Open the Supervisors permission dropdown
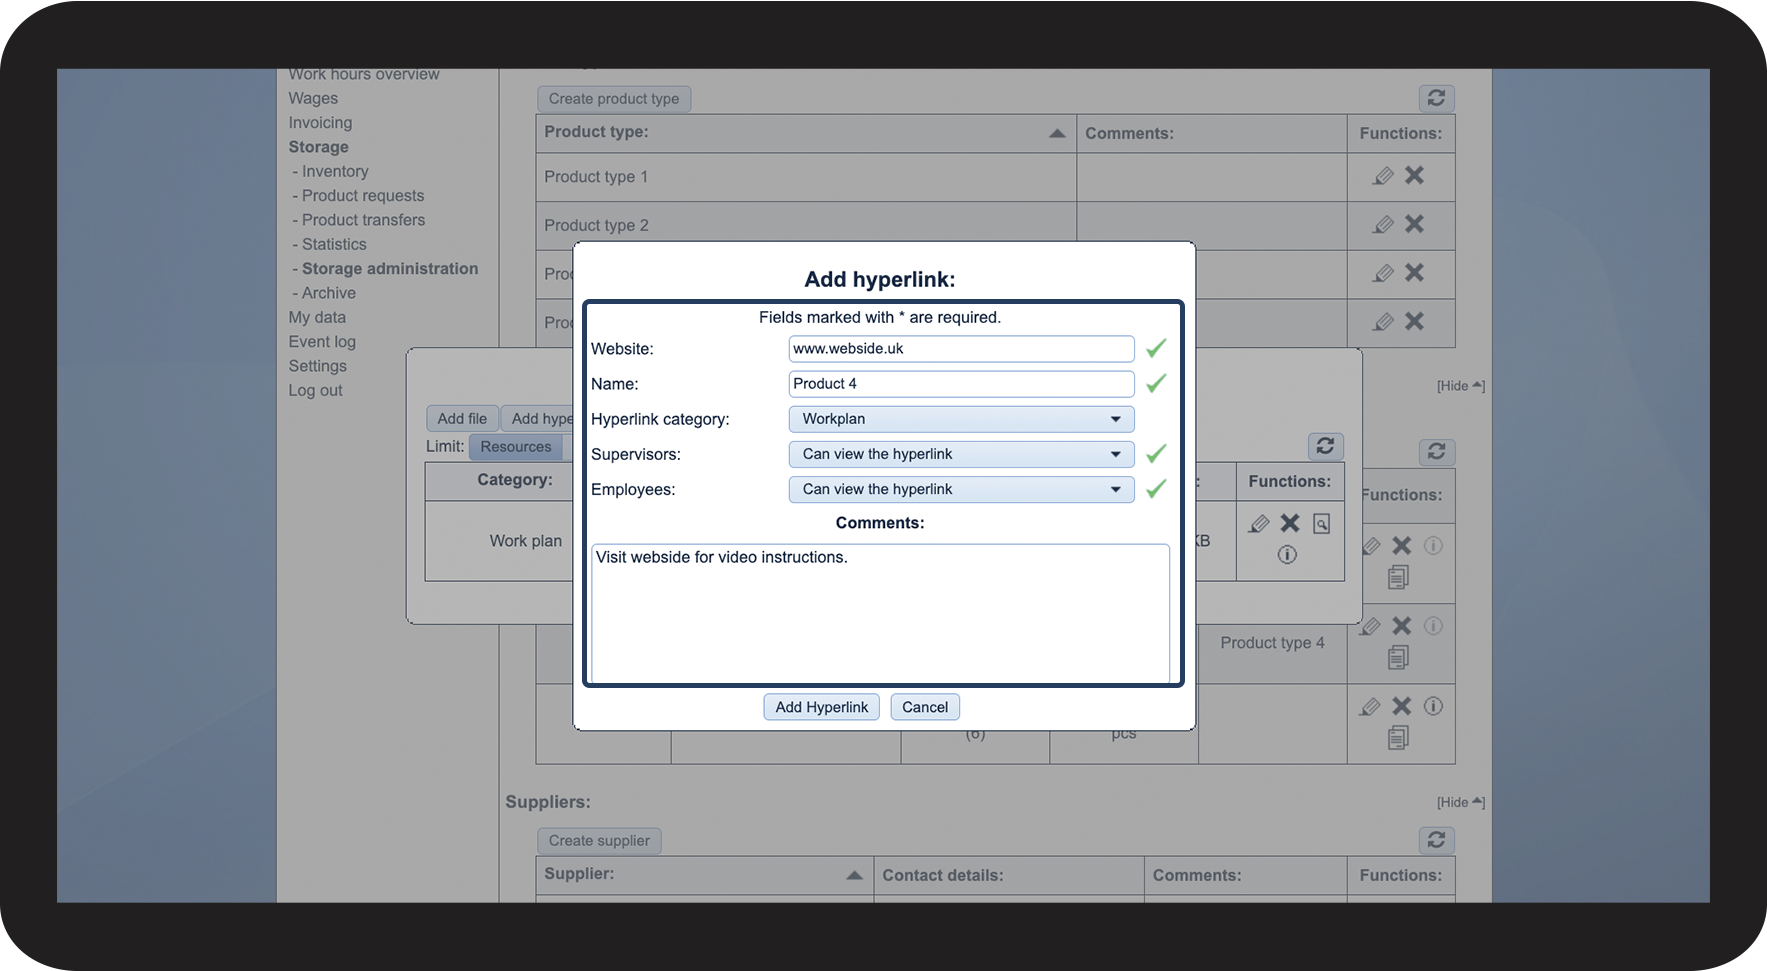Image resolution: width=1767 pixels, height=971 pixels. [961, 454]
